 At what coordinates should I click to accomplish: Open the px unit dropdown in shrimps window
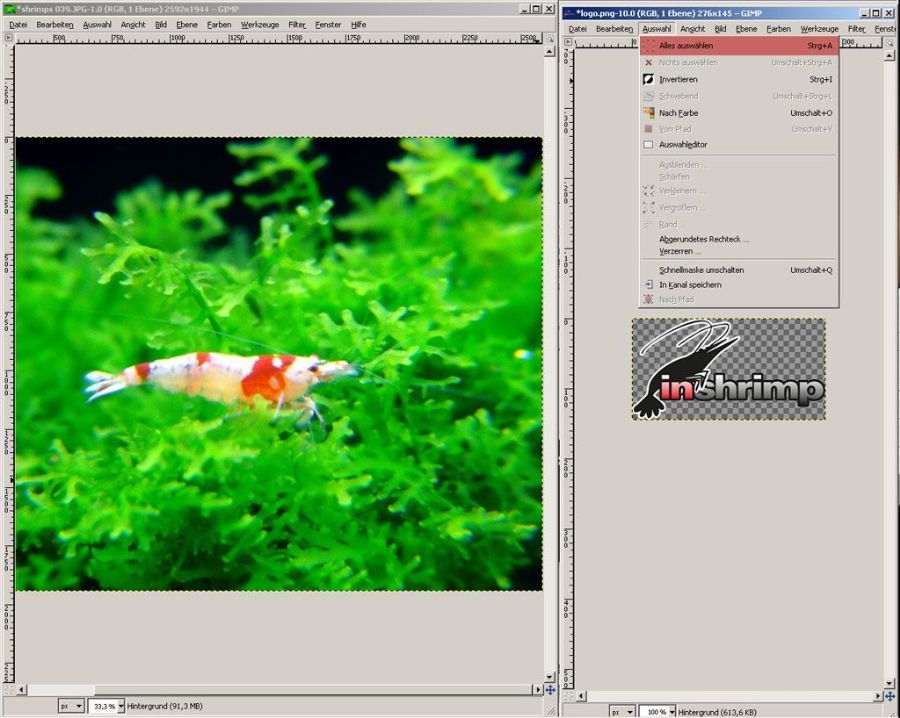point(71,706)
